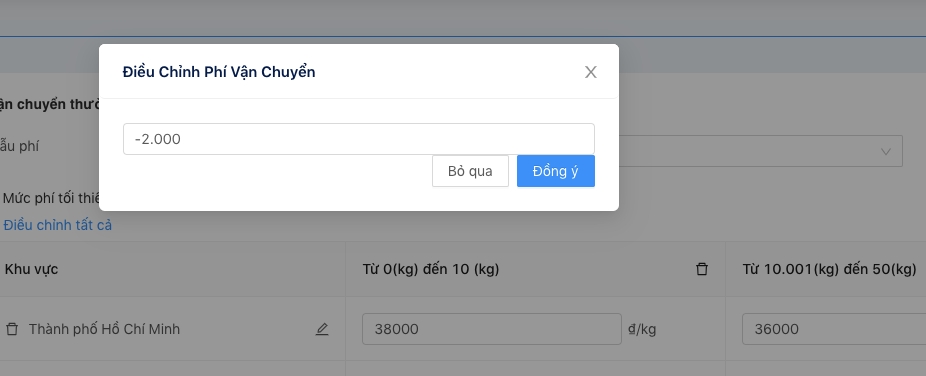
Task: Edit the Thành phố Hồ Chí Minh area
Action: click(x=321, y=329)
